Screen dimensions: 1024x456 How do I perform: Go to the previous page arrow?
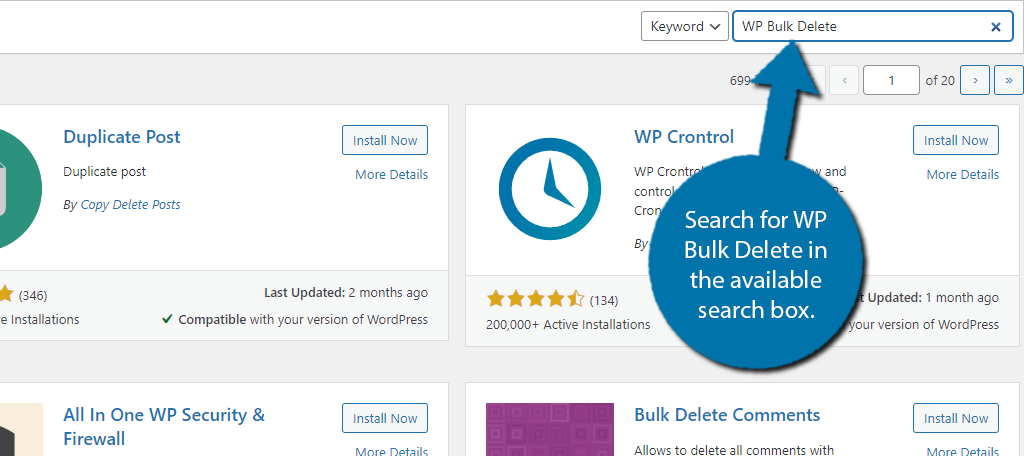point(844,80)
